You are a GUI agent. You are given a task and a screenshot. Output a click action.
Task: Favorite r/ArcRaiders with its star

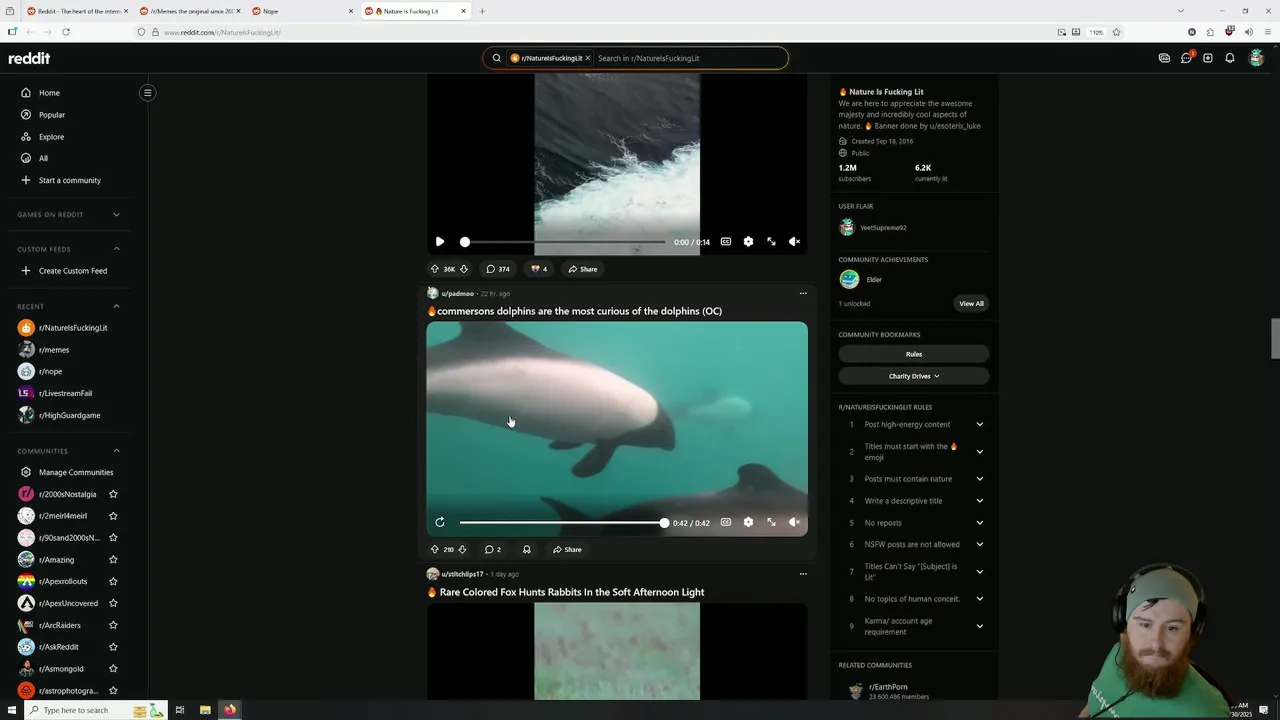(x=113, y=625)
